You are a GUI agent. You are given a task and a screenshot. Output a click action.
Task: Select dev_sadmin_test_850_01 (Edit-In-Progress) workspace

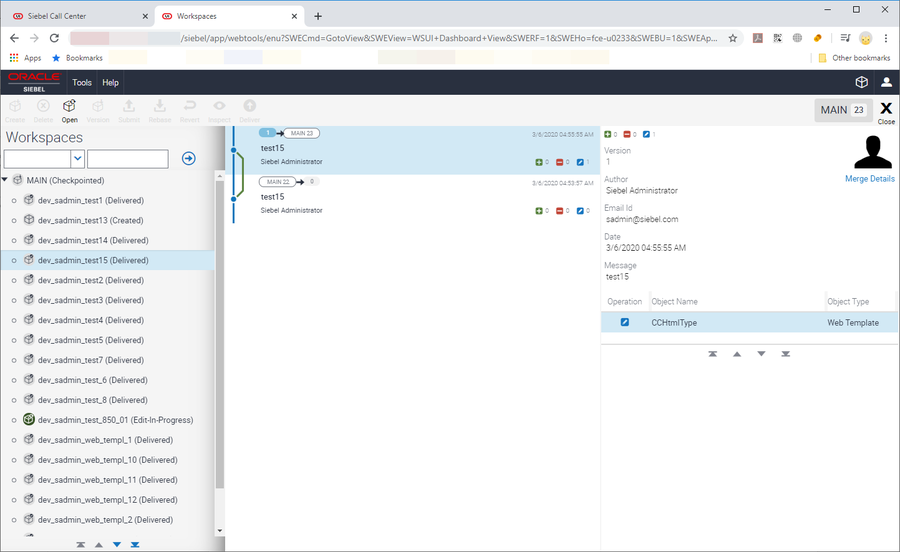pos(115,420)
